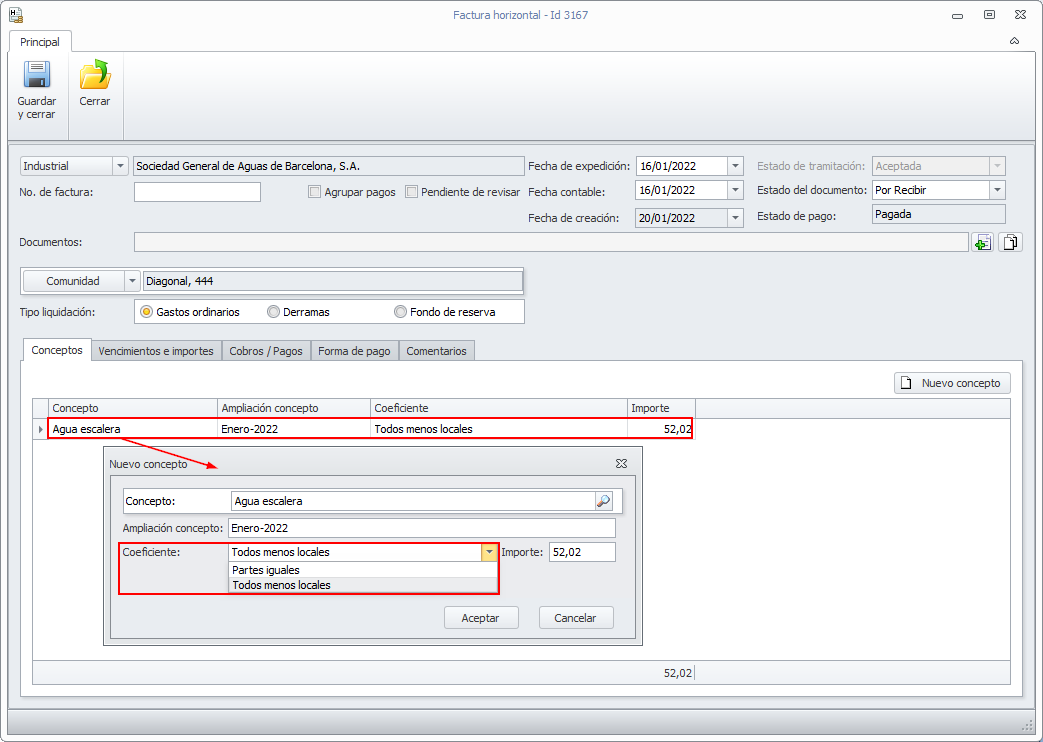
Task: Select Partes iguales from the list
Action: [x=266, y=570]
